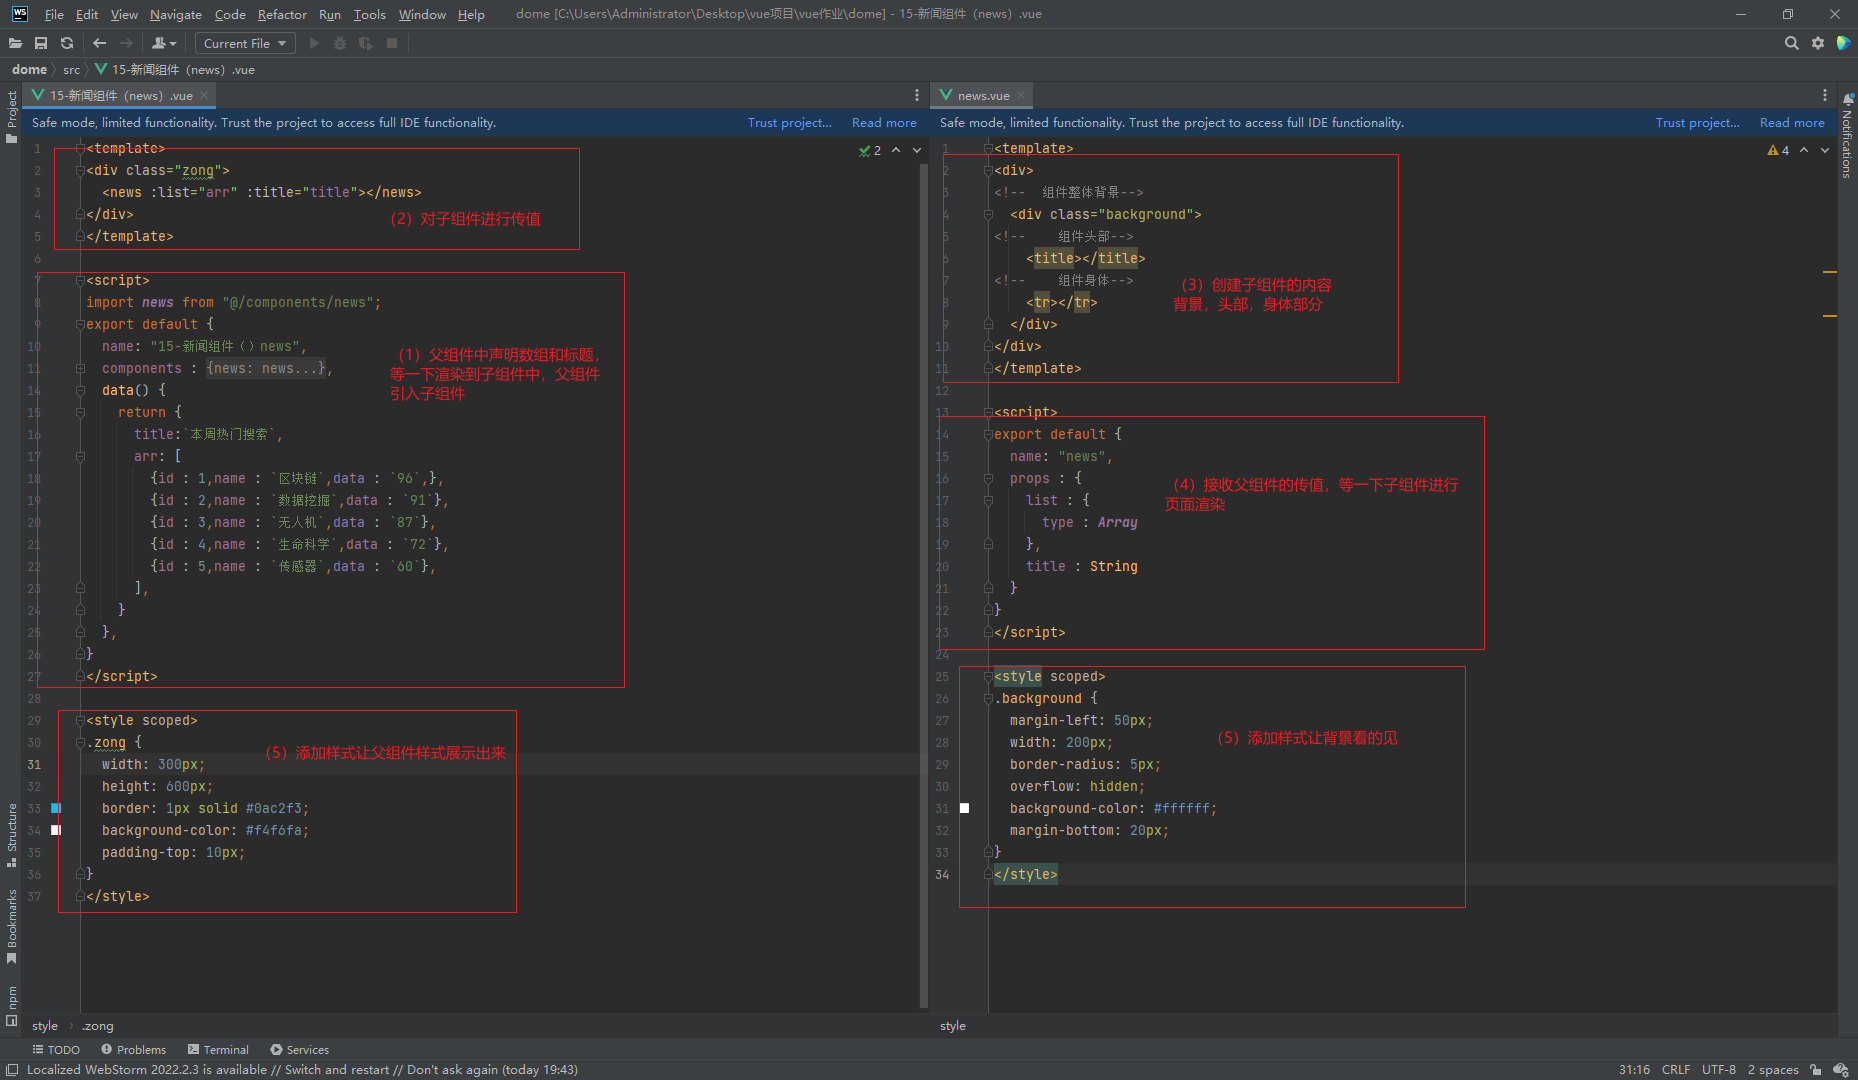
Task: Open left editor tab options three-dot menu
Action: pyautogui.click(x=916, y=95)
